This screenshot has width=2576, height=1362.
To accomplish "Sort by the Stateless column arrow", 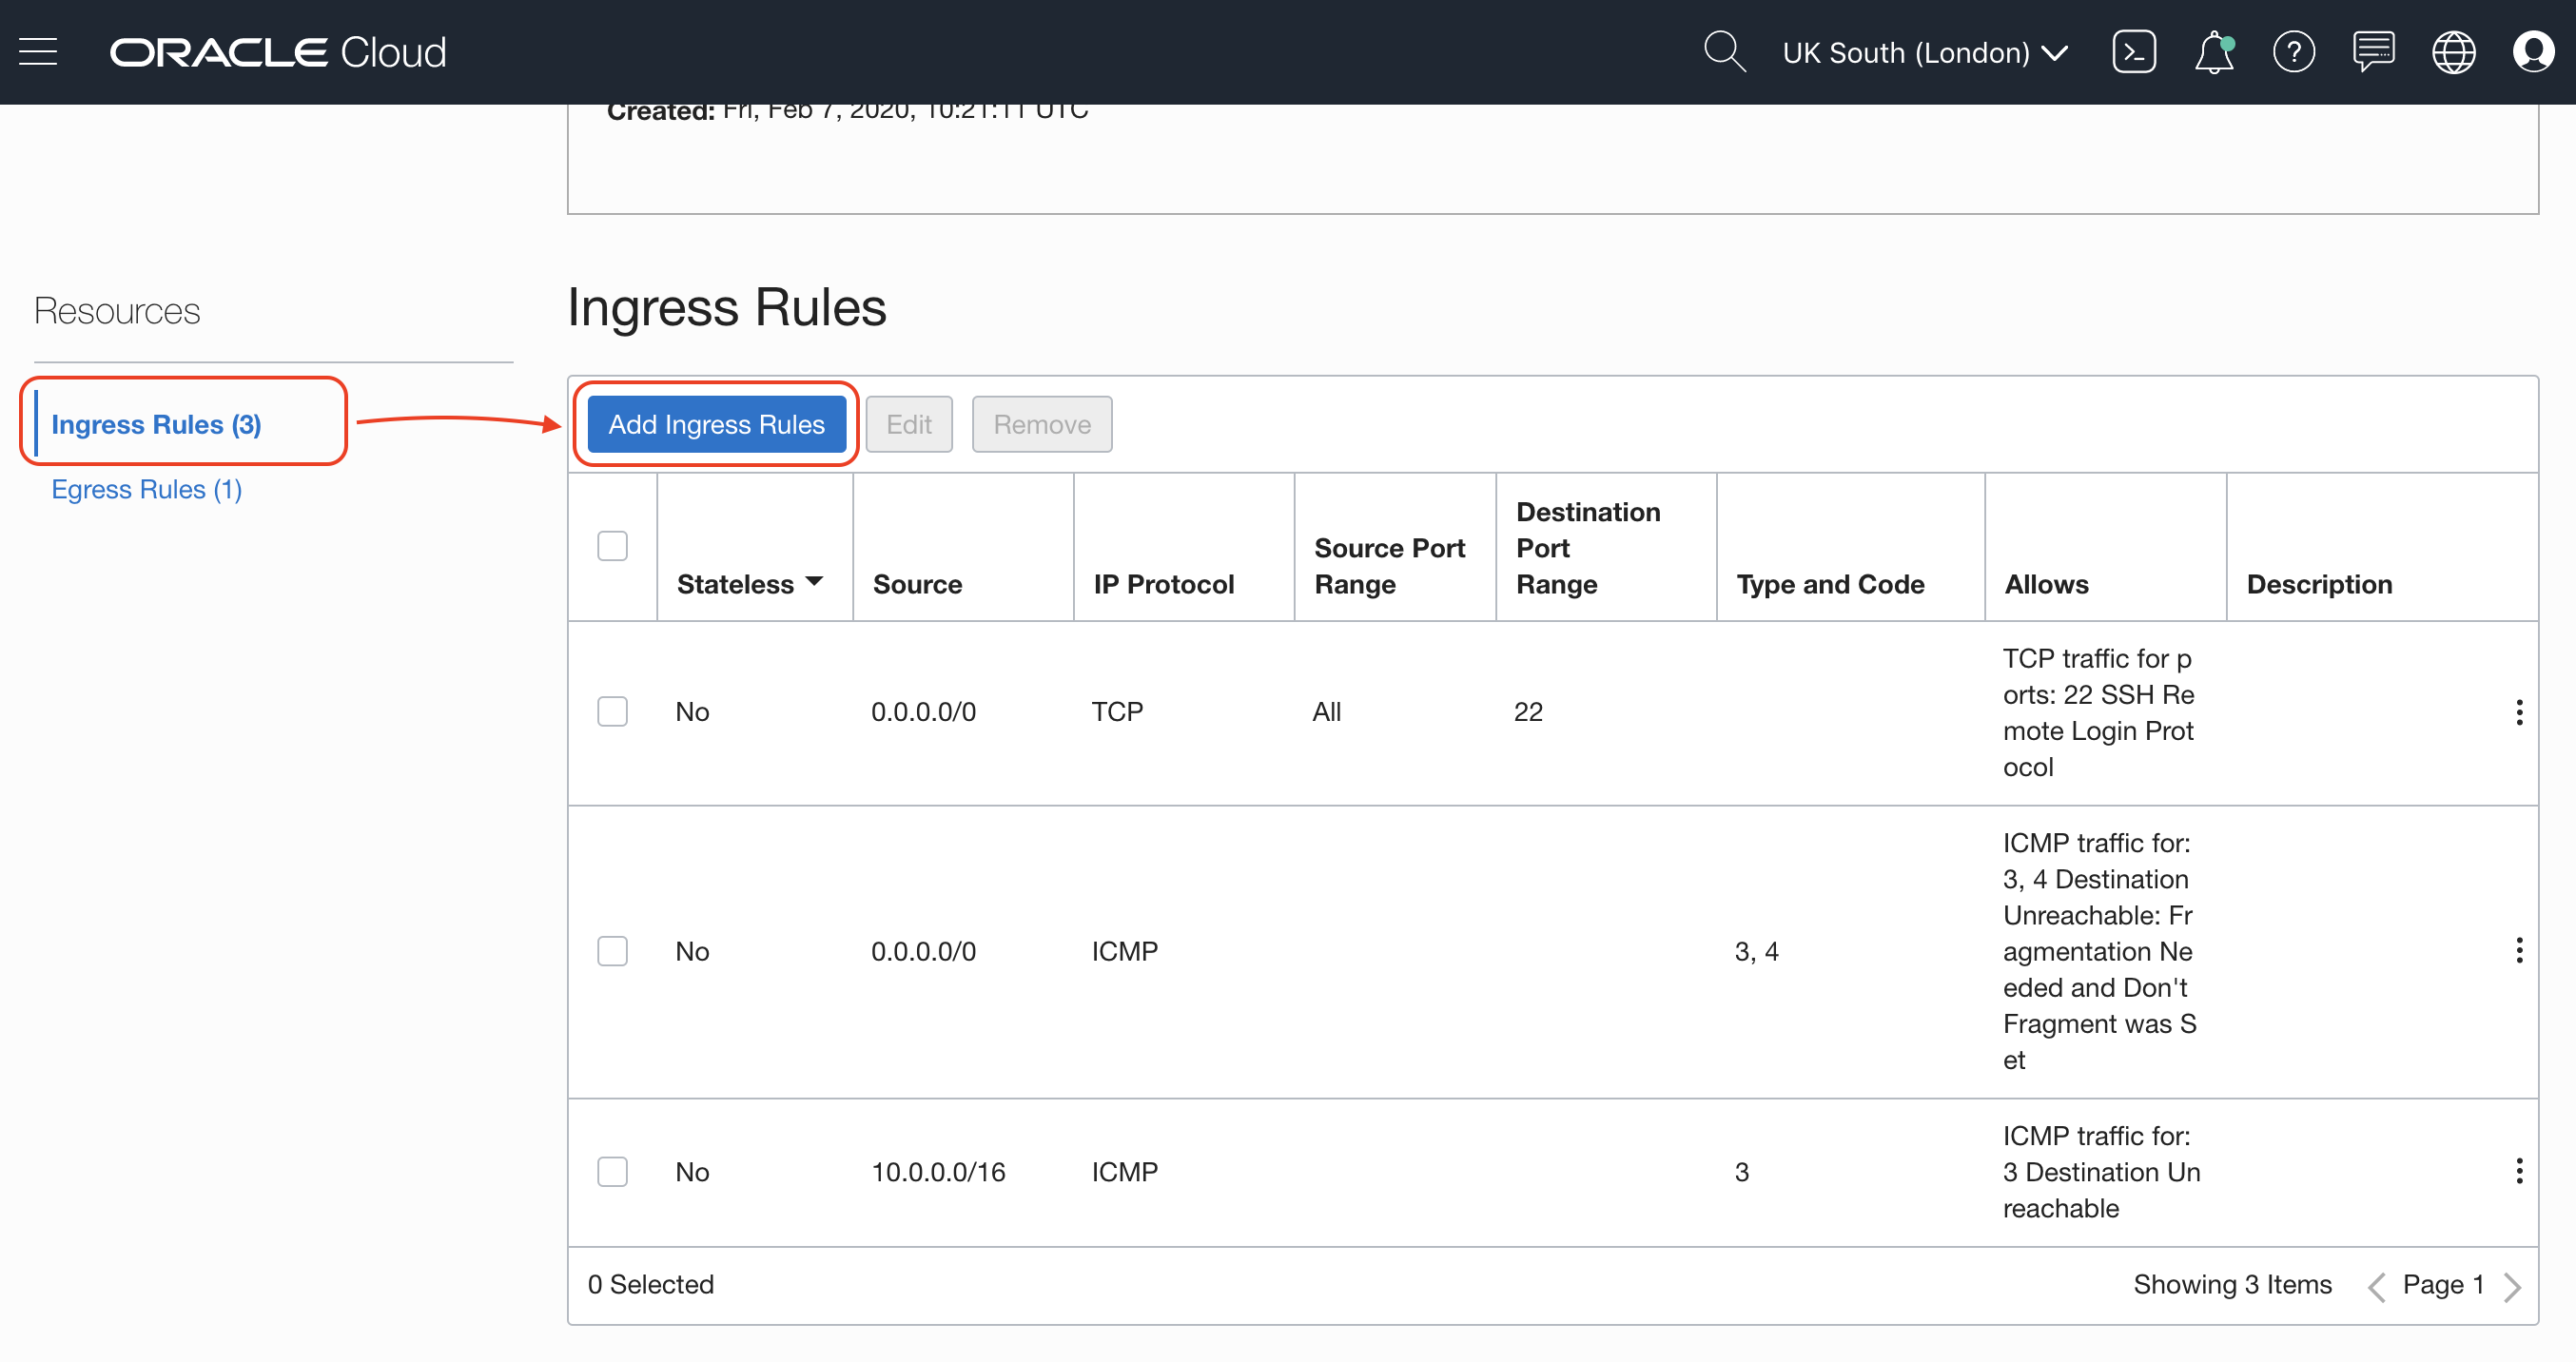I will click(x=814, y=582).
